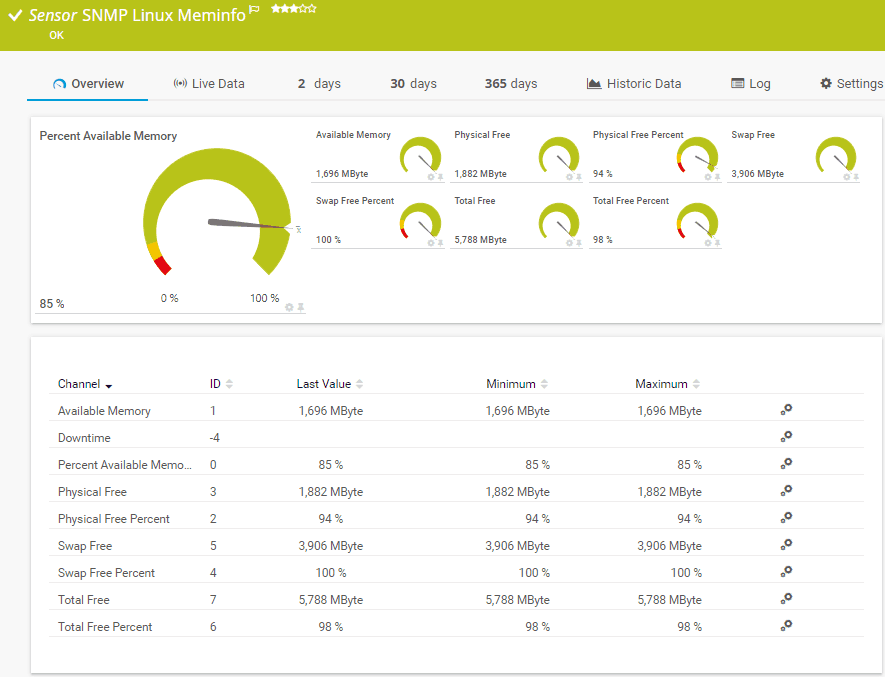Image resolution: width=885 pixels, height=677 pixels.
Task: Pin the Swap Free gauge
Action: tap(855, 177)
